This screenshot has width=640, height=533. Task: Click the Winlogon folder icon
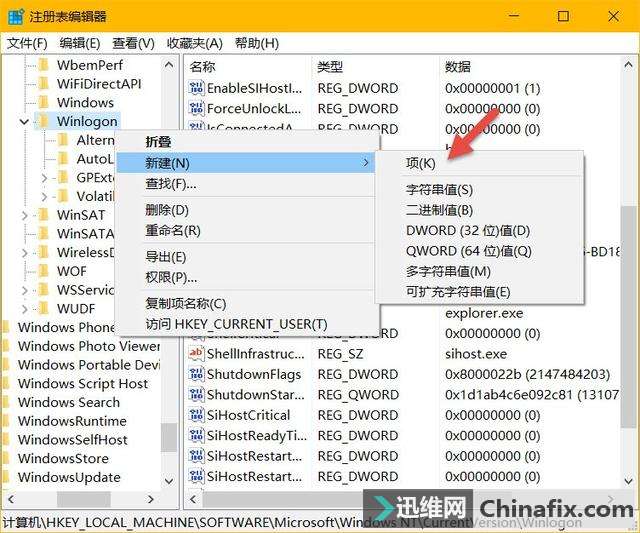coord(44,121)
